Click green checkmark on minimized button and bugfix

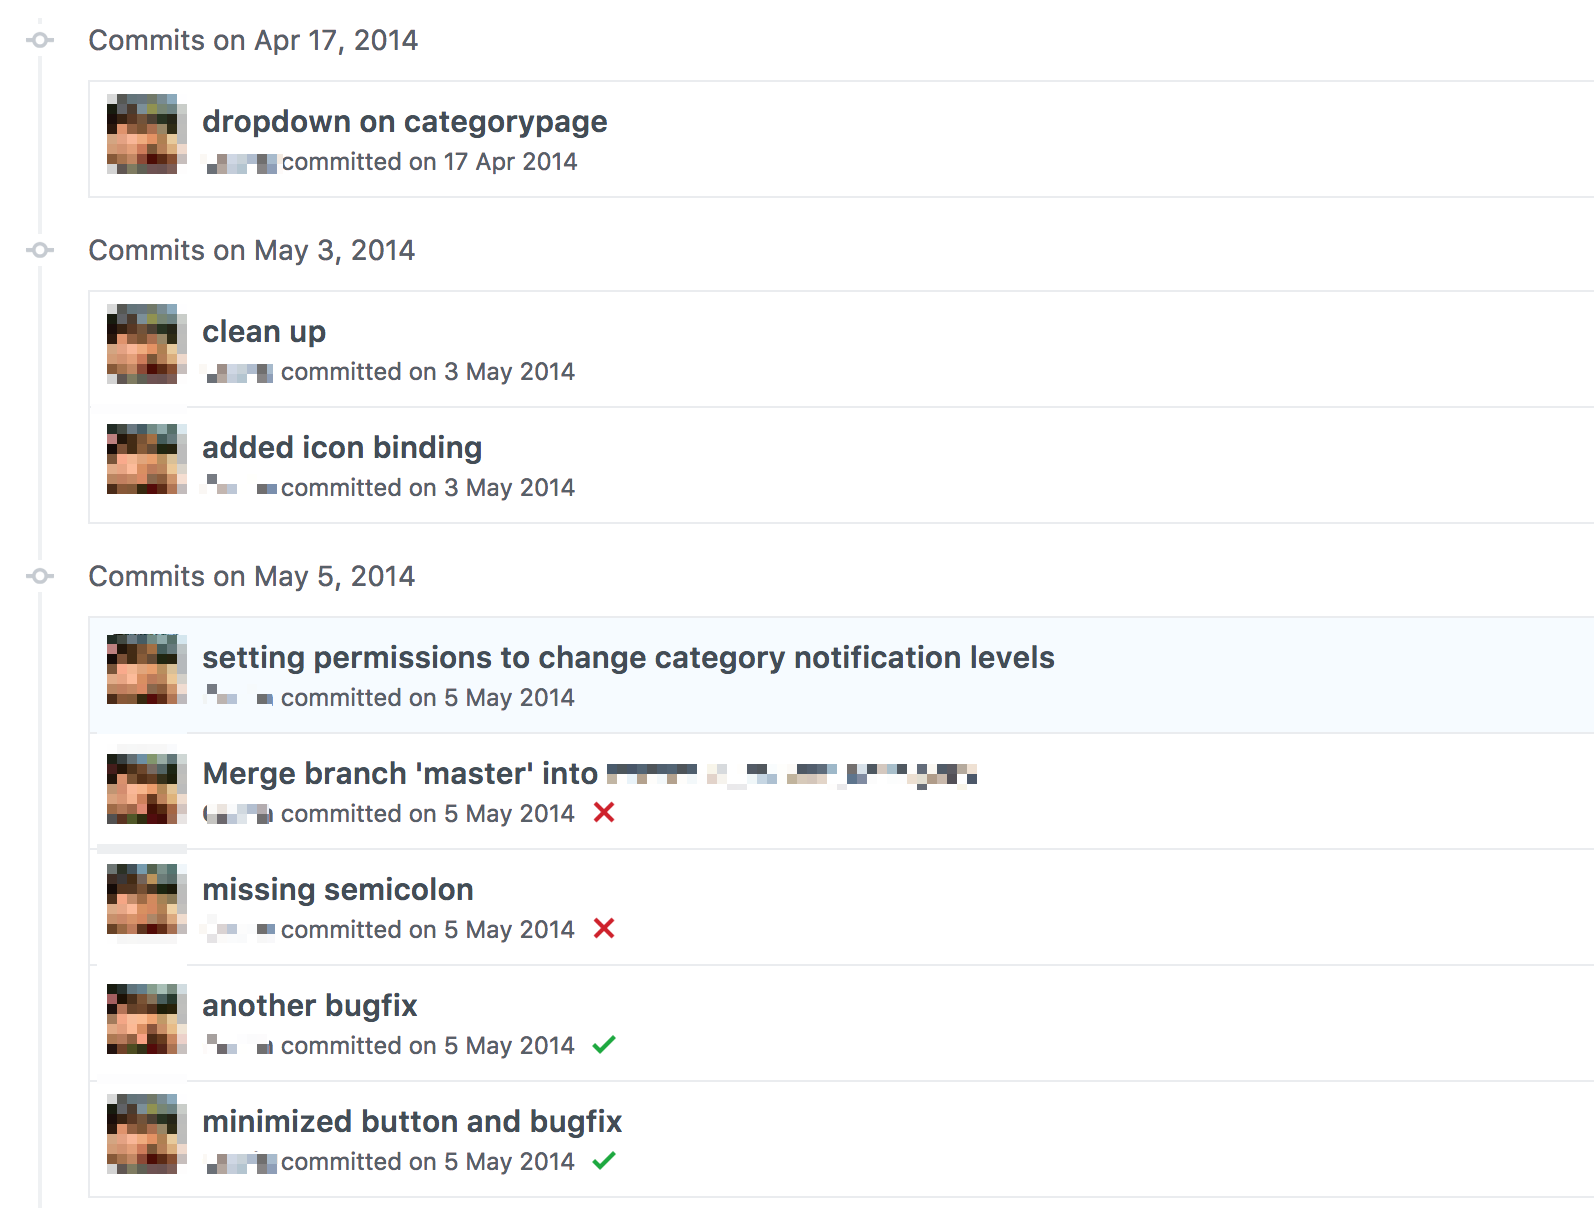[603, 1161]
